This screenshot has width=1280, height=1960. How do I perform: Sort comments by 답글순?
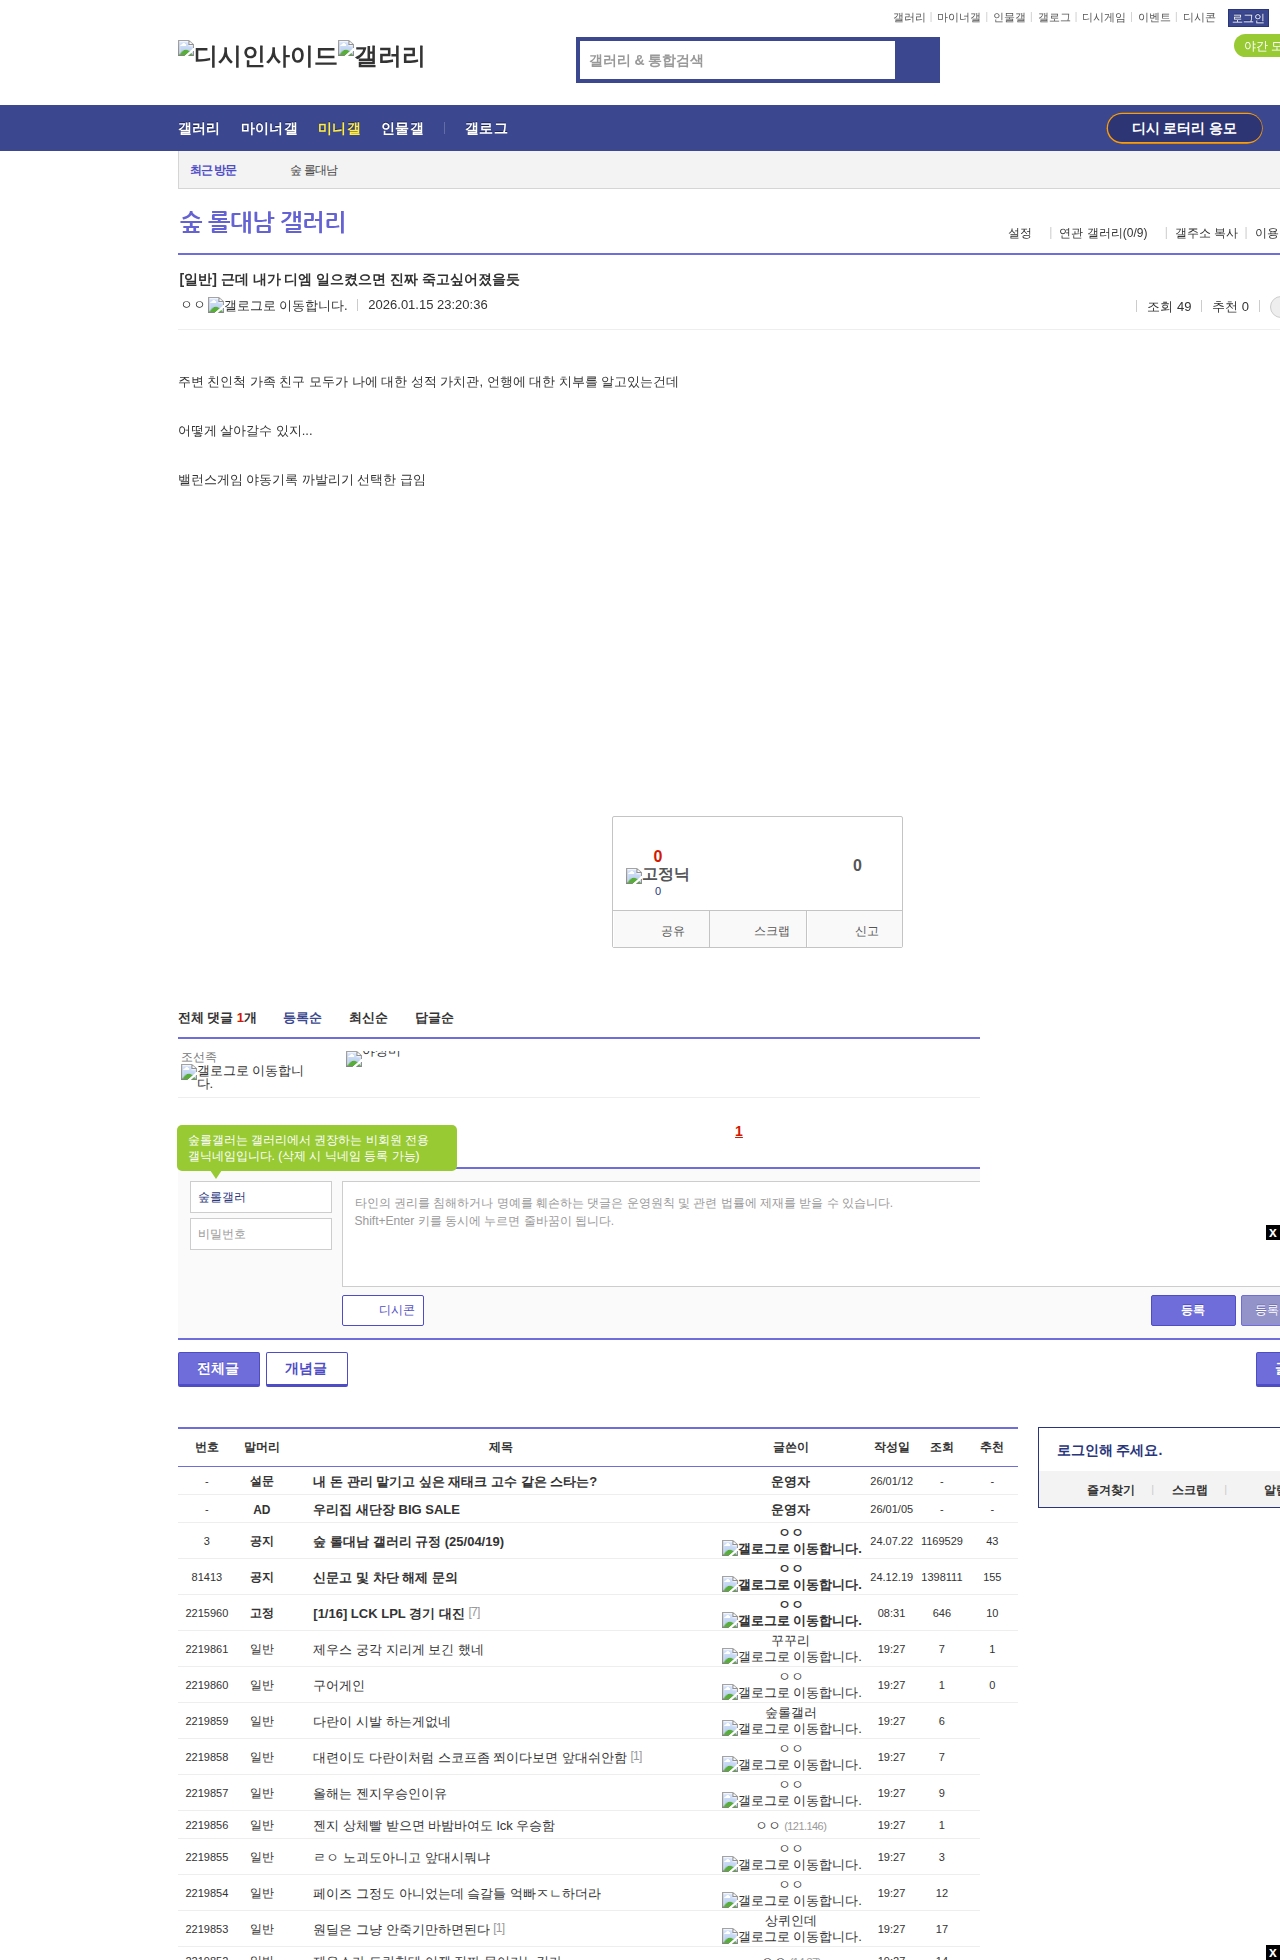(434, 1018)
